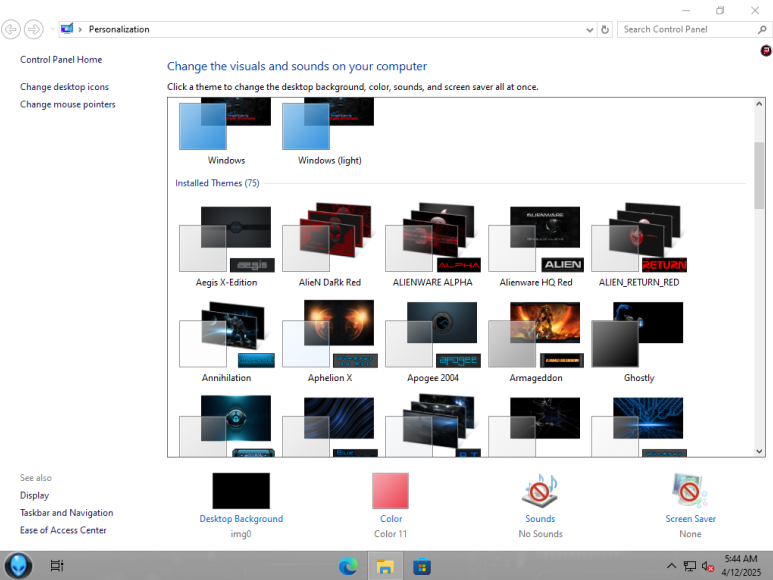Click the red help icon

[x=766, y=50]
